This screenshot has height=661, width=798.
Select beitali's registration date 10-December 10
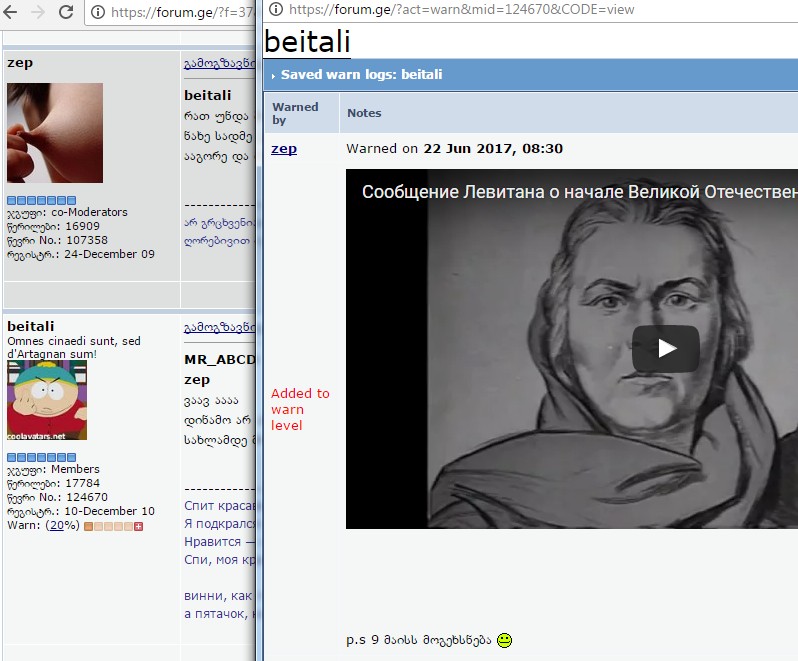109,511
